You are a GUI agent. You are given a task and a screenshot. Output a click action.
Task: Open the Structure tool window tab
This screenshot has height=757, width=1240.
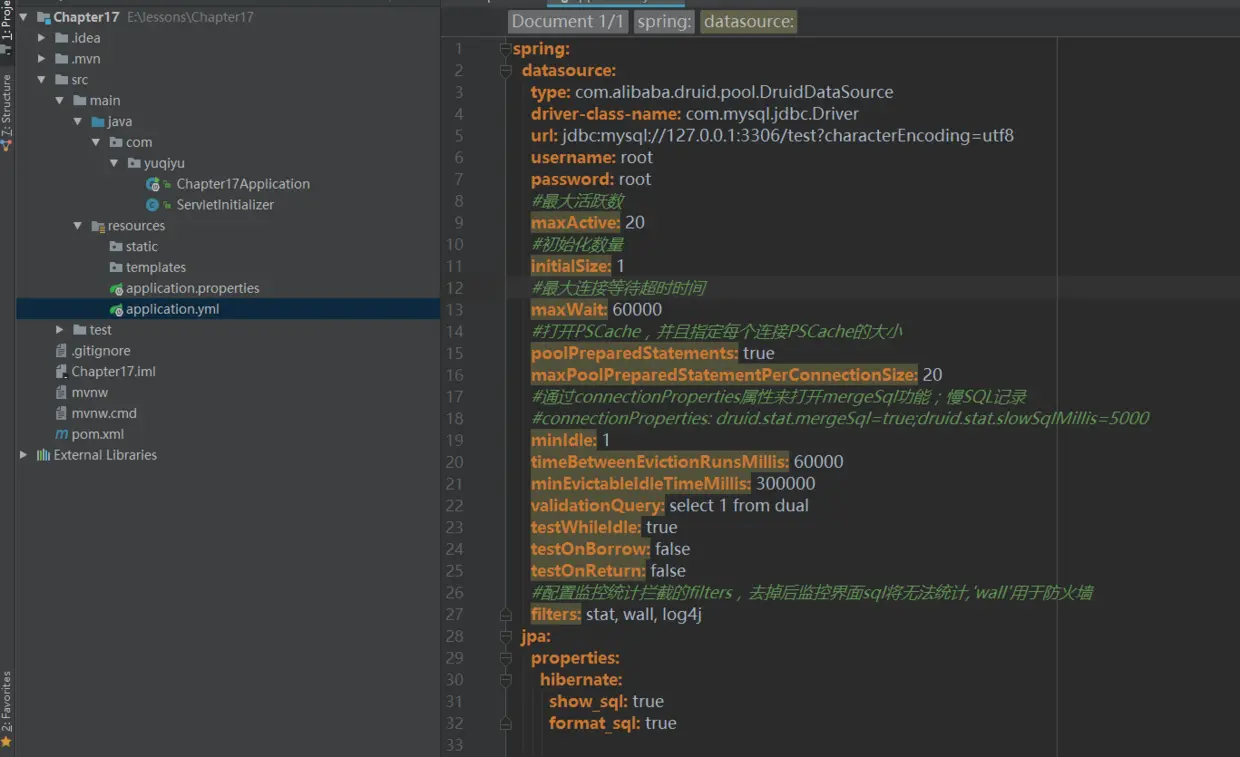(7, 112)
